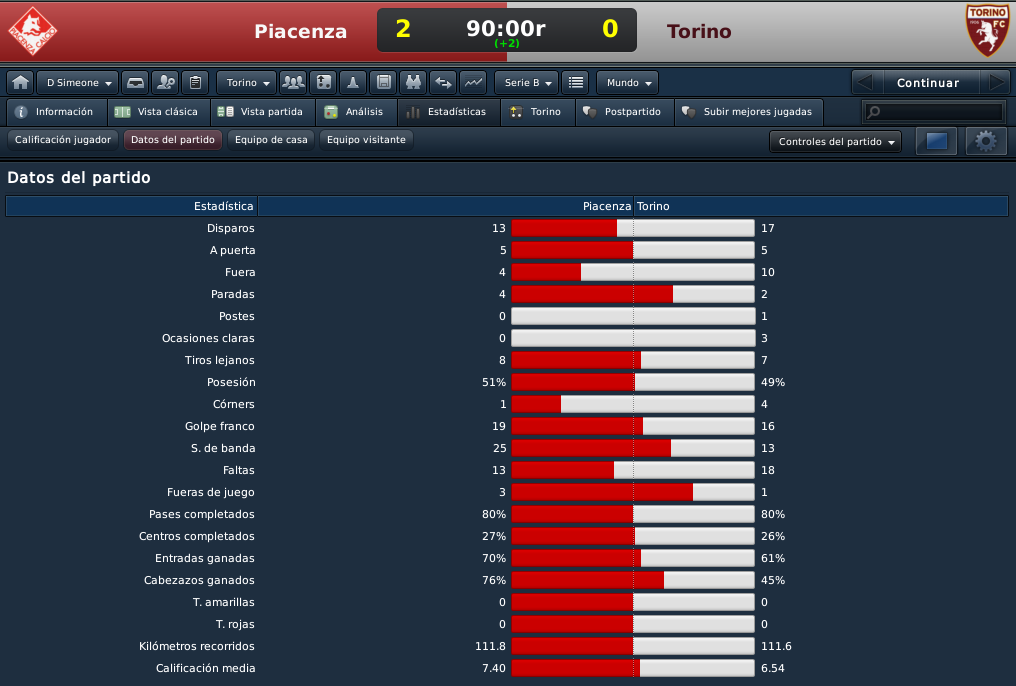1016x686 pixels.
Task: Switch to the Análisis tab
Action: [x=356, y=111]
